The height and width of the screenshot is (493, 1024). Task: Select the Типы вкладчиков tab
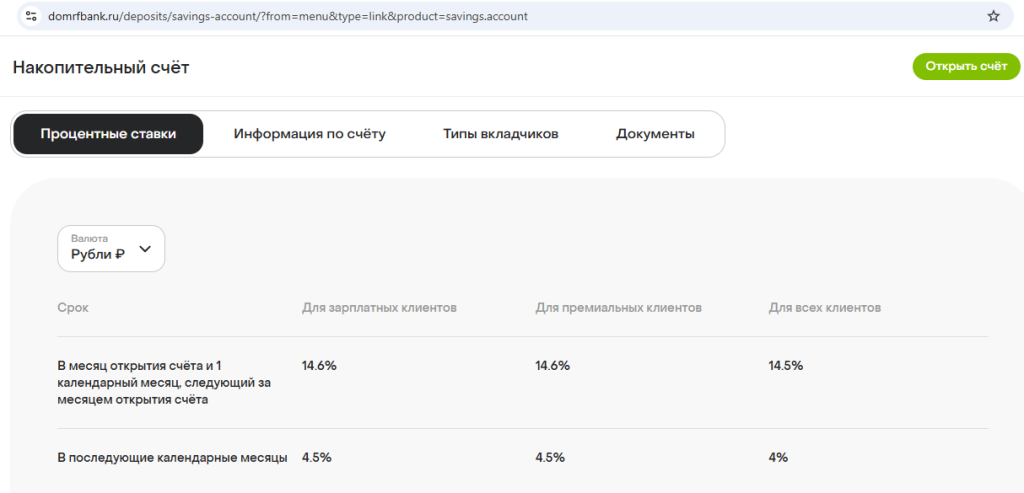point(500,134)
